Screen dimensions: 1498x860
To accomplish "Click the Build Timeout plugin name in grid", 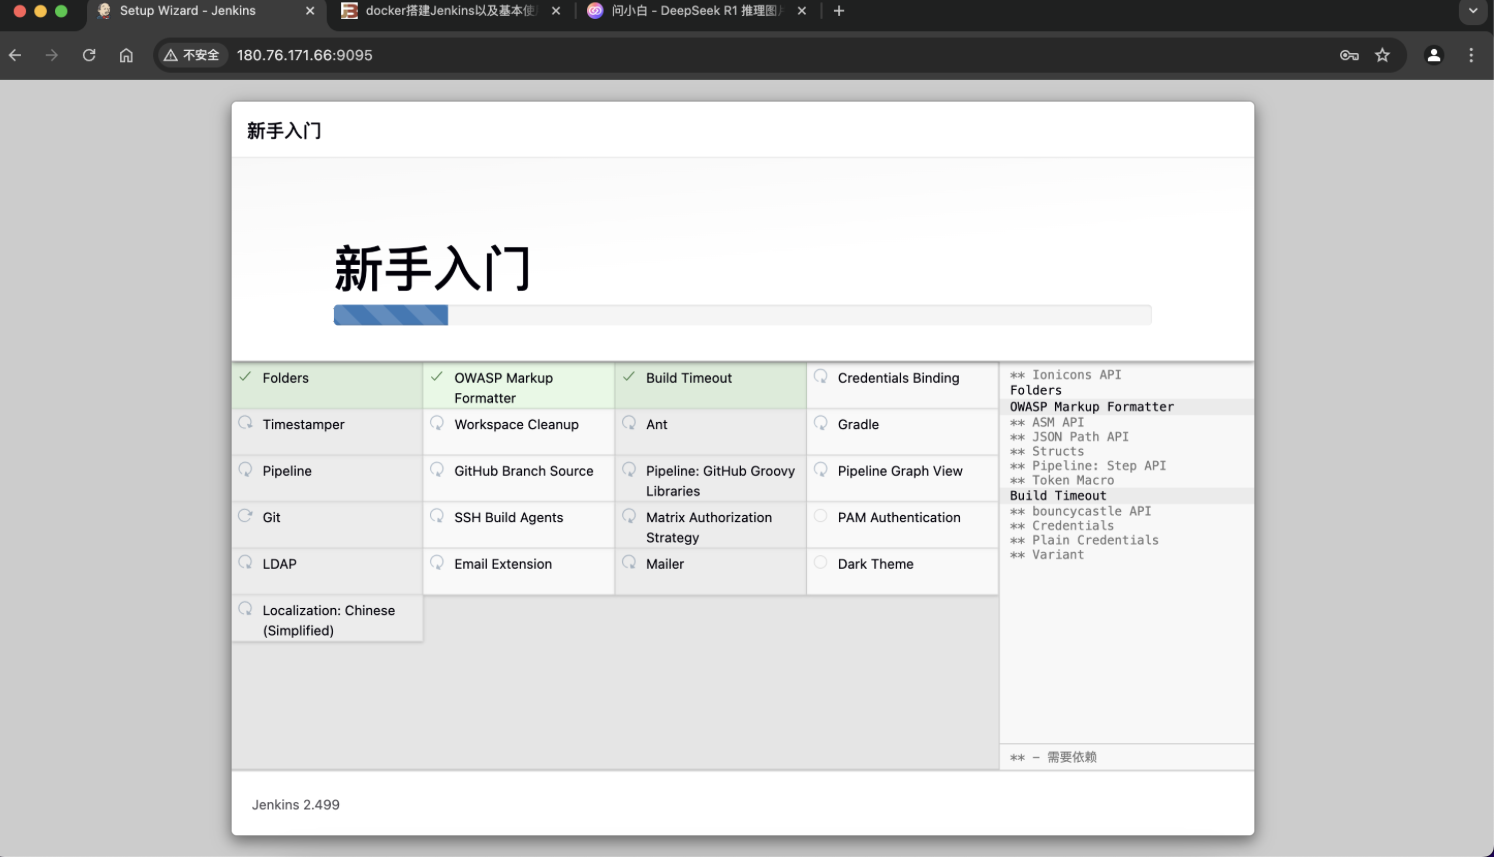I will click(x=691, y=379).
